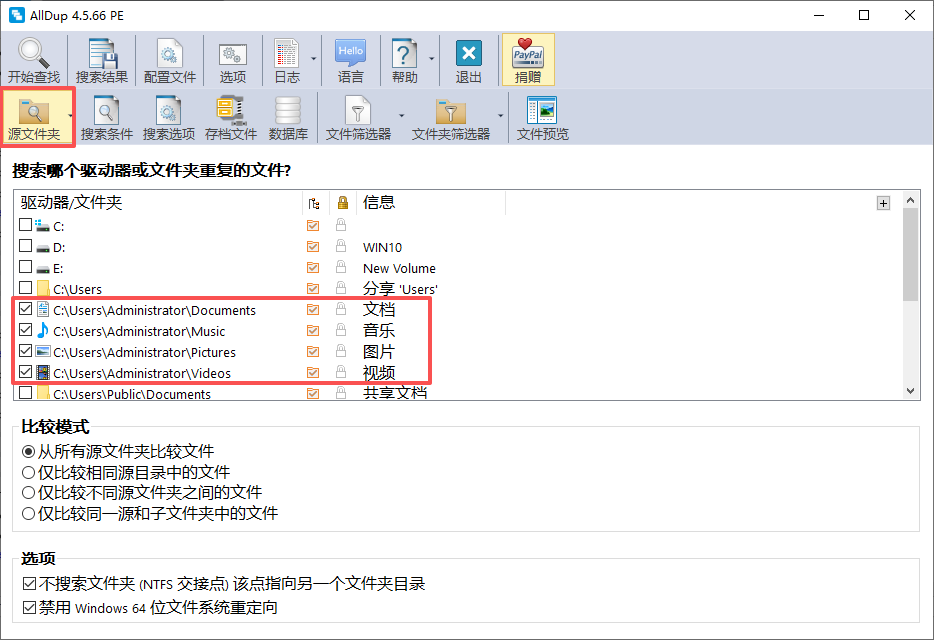Image resolution: width=934 pixels, height=640 pixels.
Task: Select the C:\Users\Administrator\Videos row text
Action: coord(142,374)
